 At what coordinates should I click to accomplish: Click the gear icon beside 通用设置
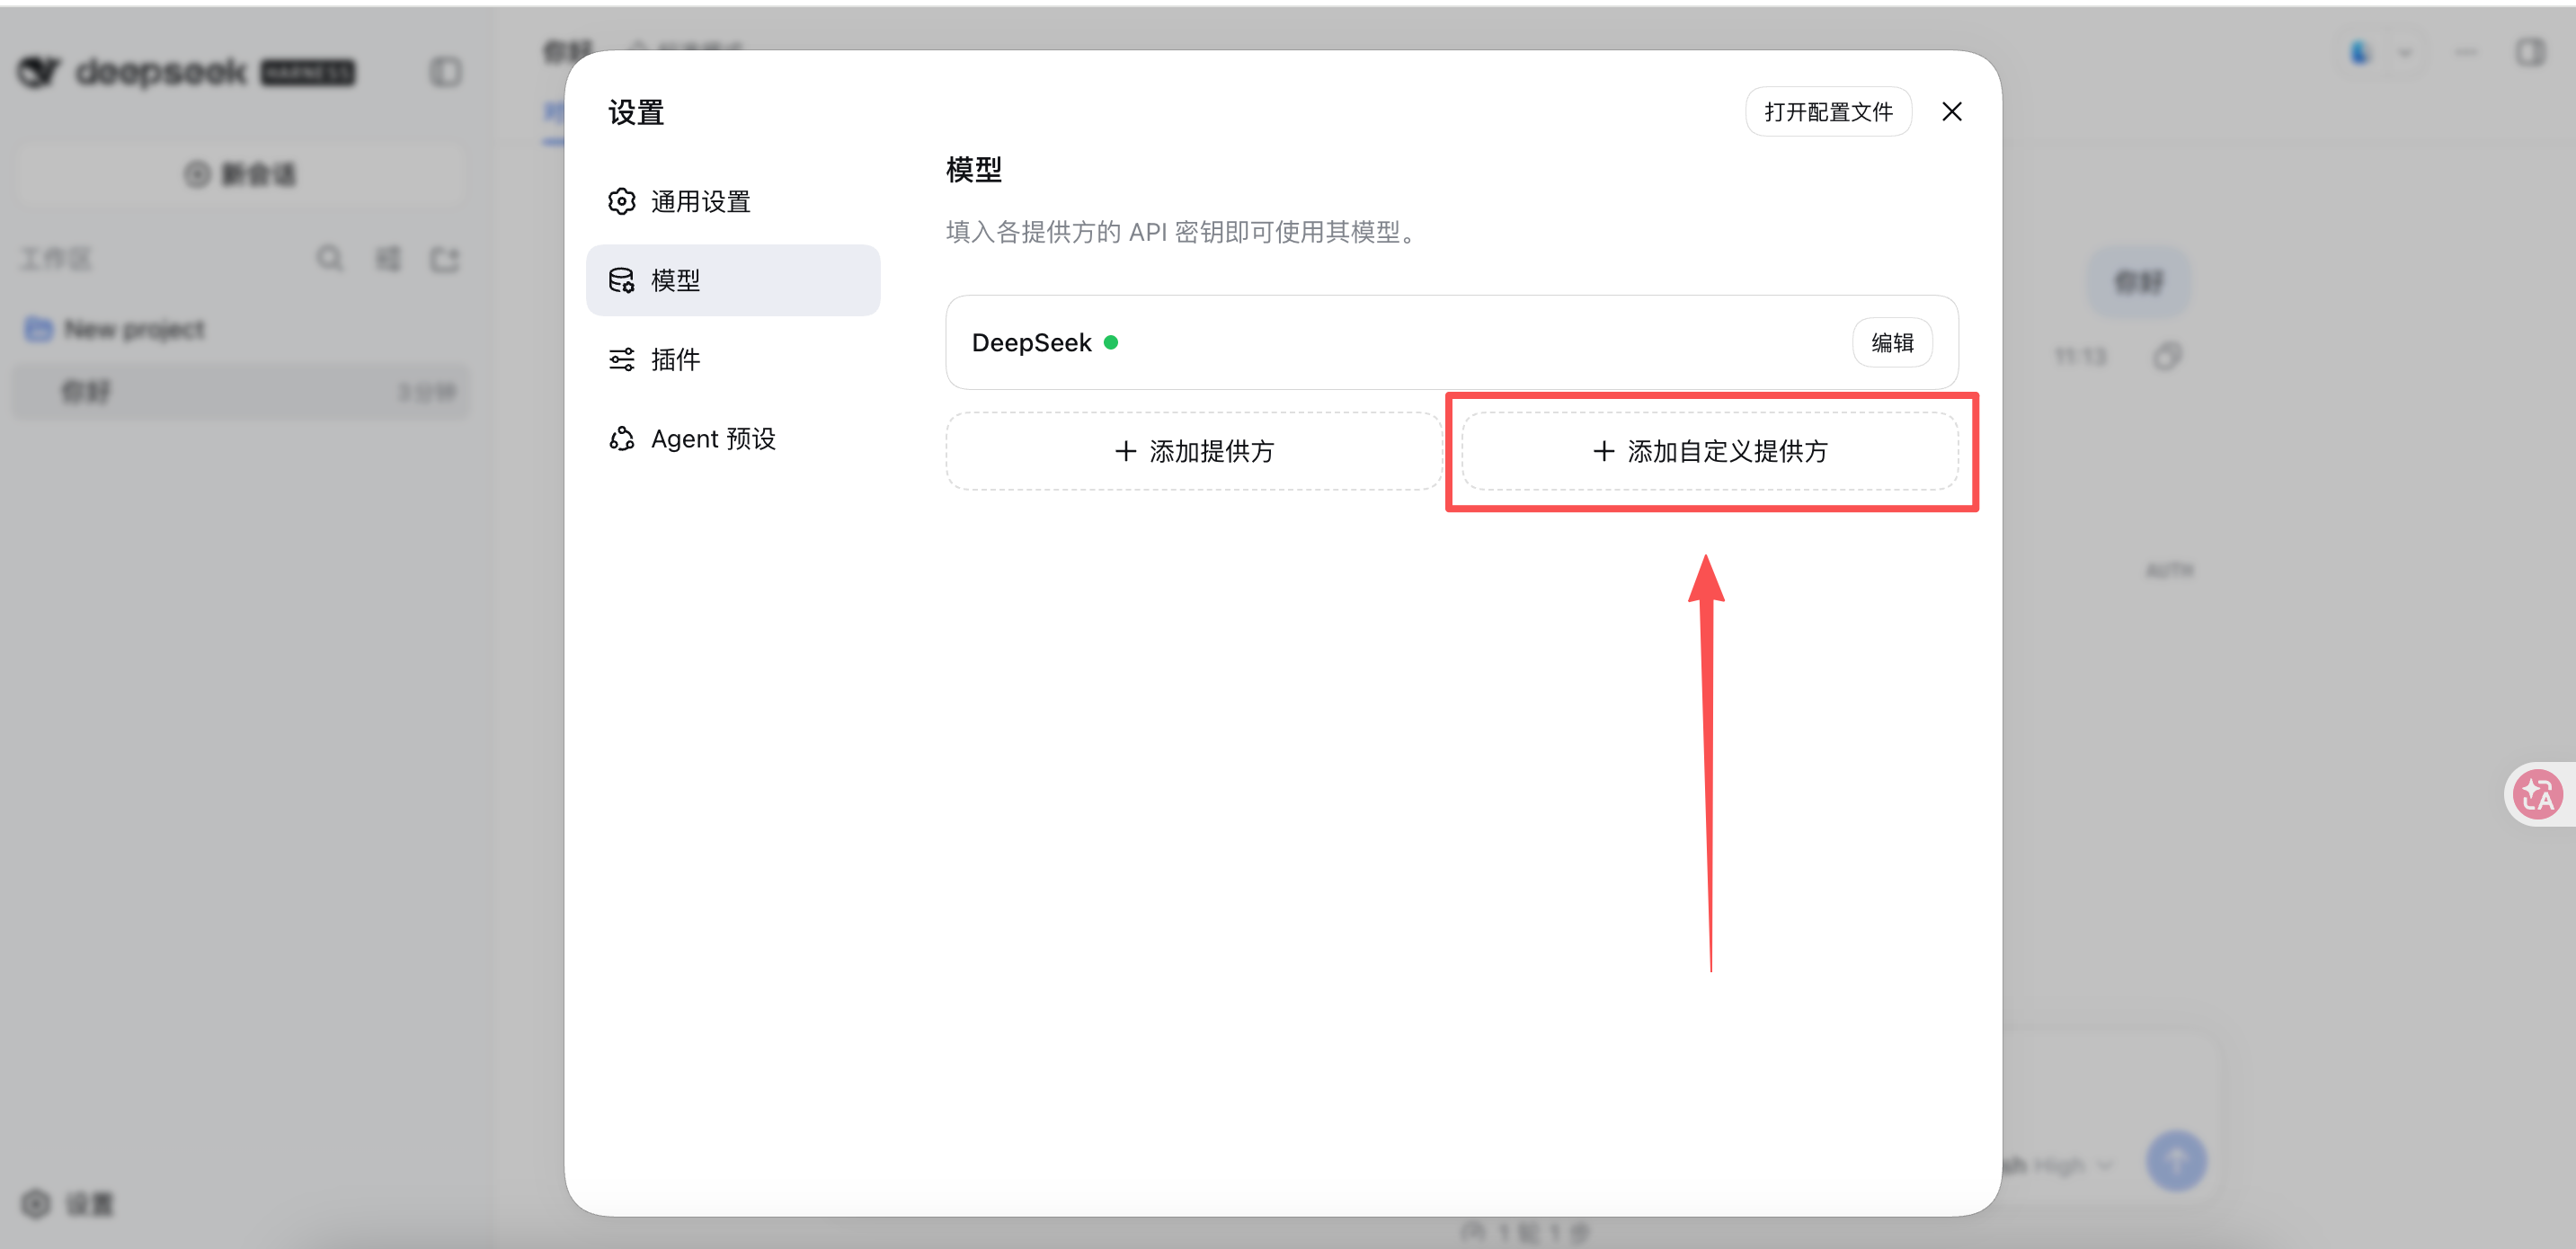622,201
